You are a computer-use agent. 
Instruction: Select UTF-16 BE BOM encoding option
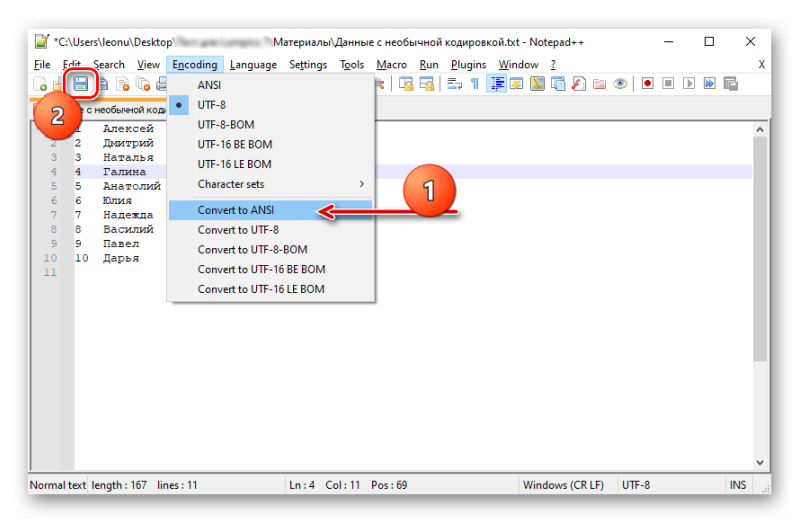pos(271,144)
